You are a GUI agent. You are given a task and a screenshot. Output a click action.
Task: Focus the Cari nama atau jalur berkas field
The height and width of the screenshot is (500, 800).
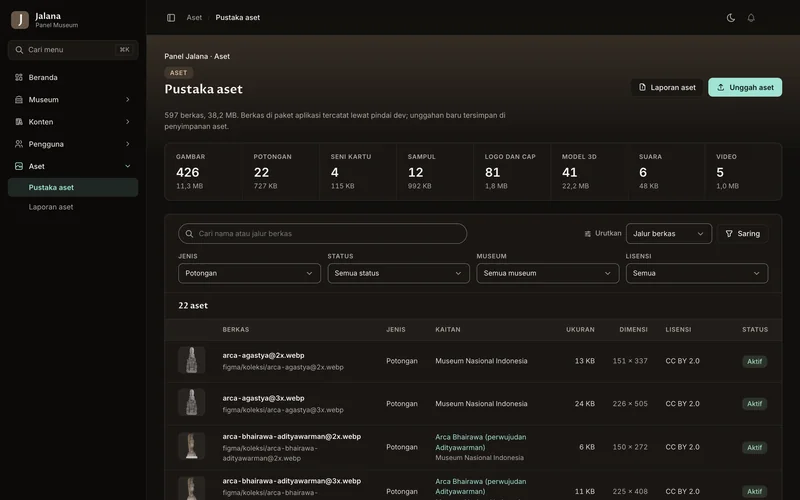point(322,234)
